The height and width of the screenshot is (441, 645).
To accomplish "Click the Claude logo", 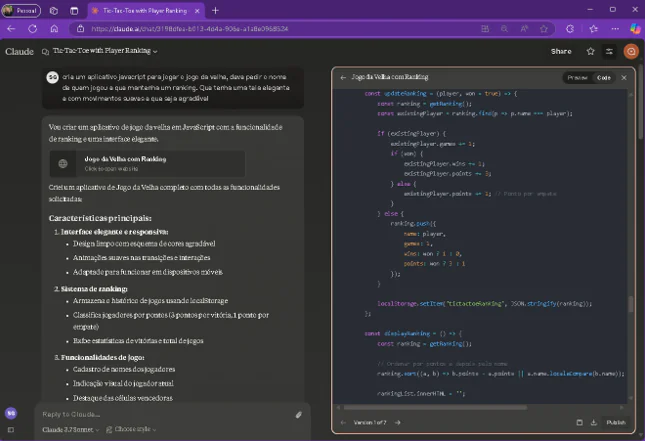I will tap(19, 51).
